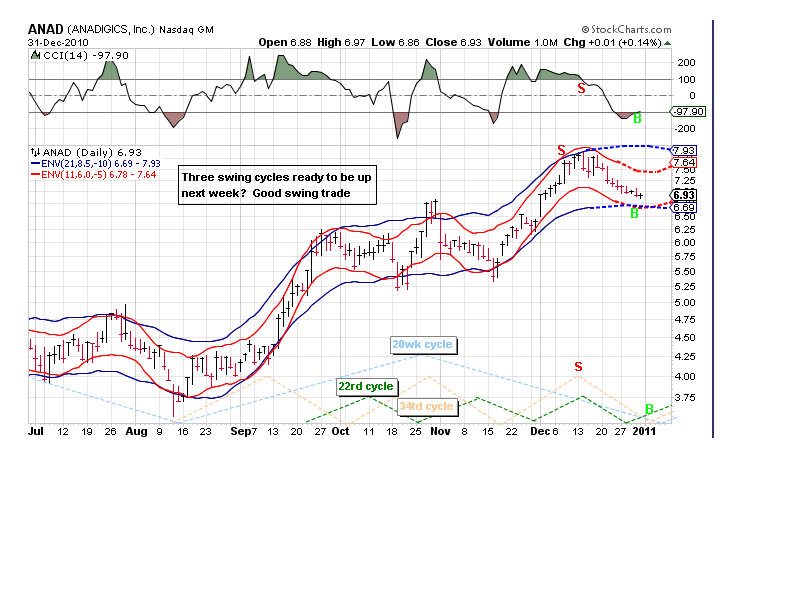The height and width of the screenshot is (600, 800).
Task: Click the 7.25 price axis label
Action: coord(685,181)
